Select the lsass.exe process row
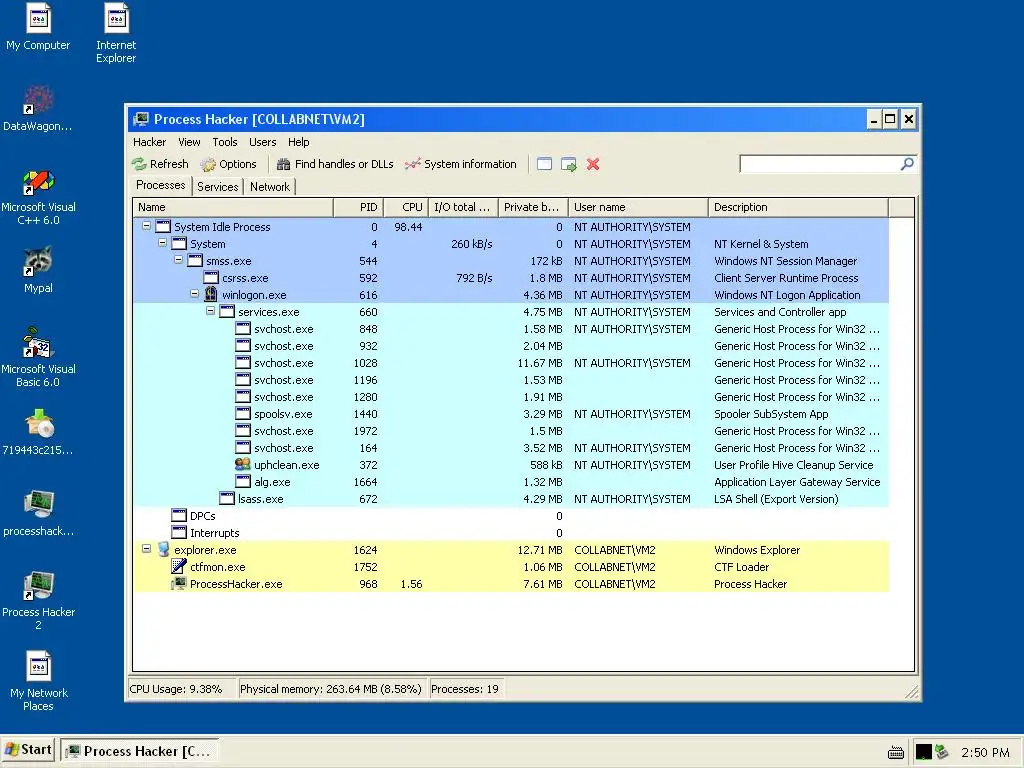Image resolution: width=1024 pixels, height=768 pixels. point(510,498)
